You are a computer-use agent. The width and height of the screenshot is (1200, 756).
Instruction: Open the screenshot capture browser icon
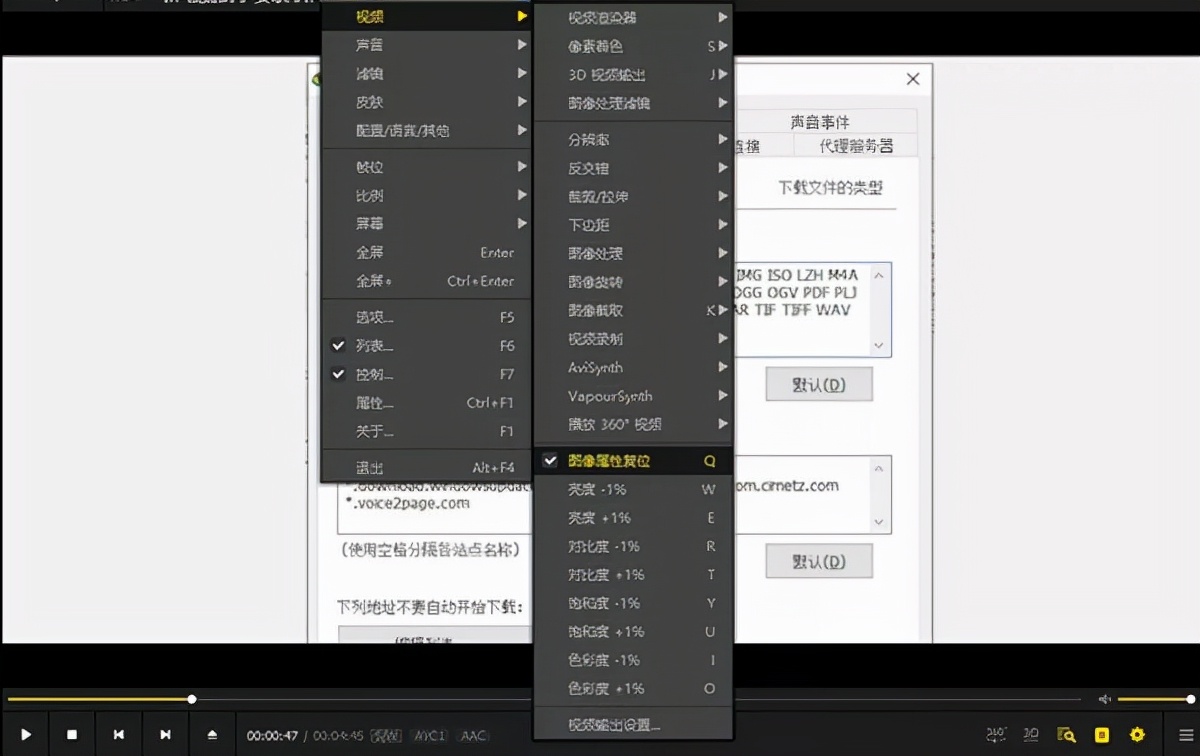(x=1067, y=735)
